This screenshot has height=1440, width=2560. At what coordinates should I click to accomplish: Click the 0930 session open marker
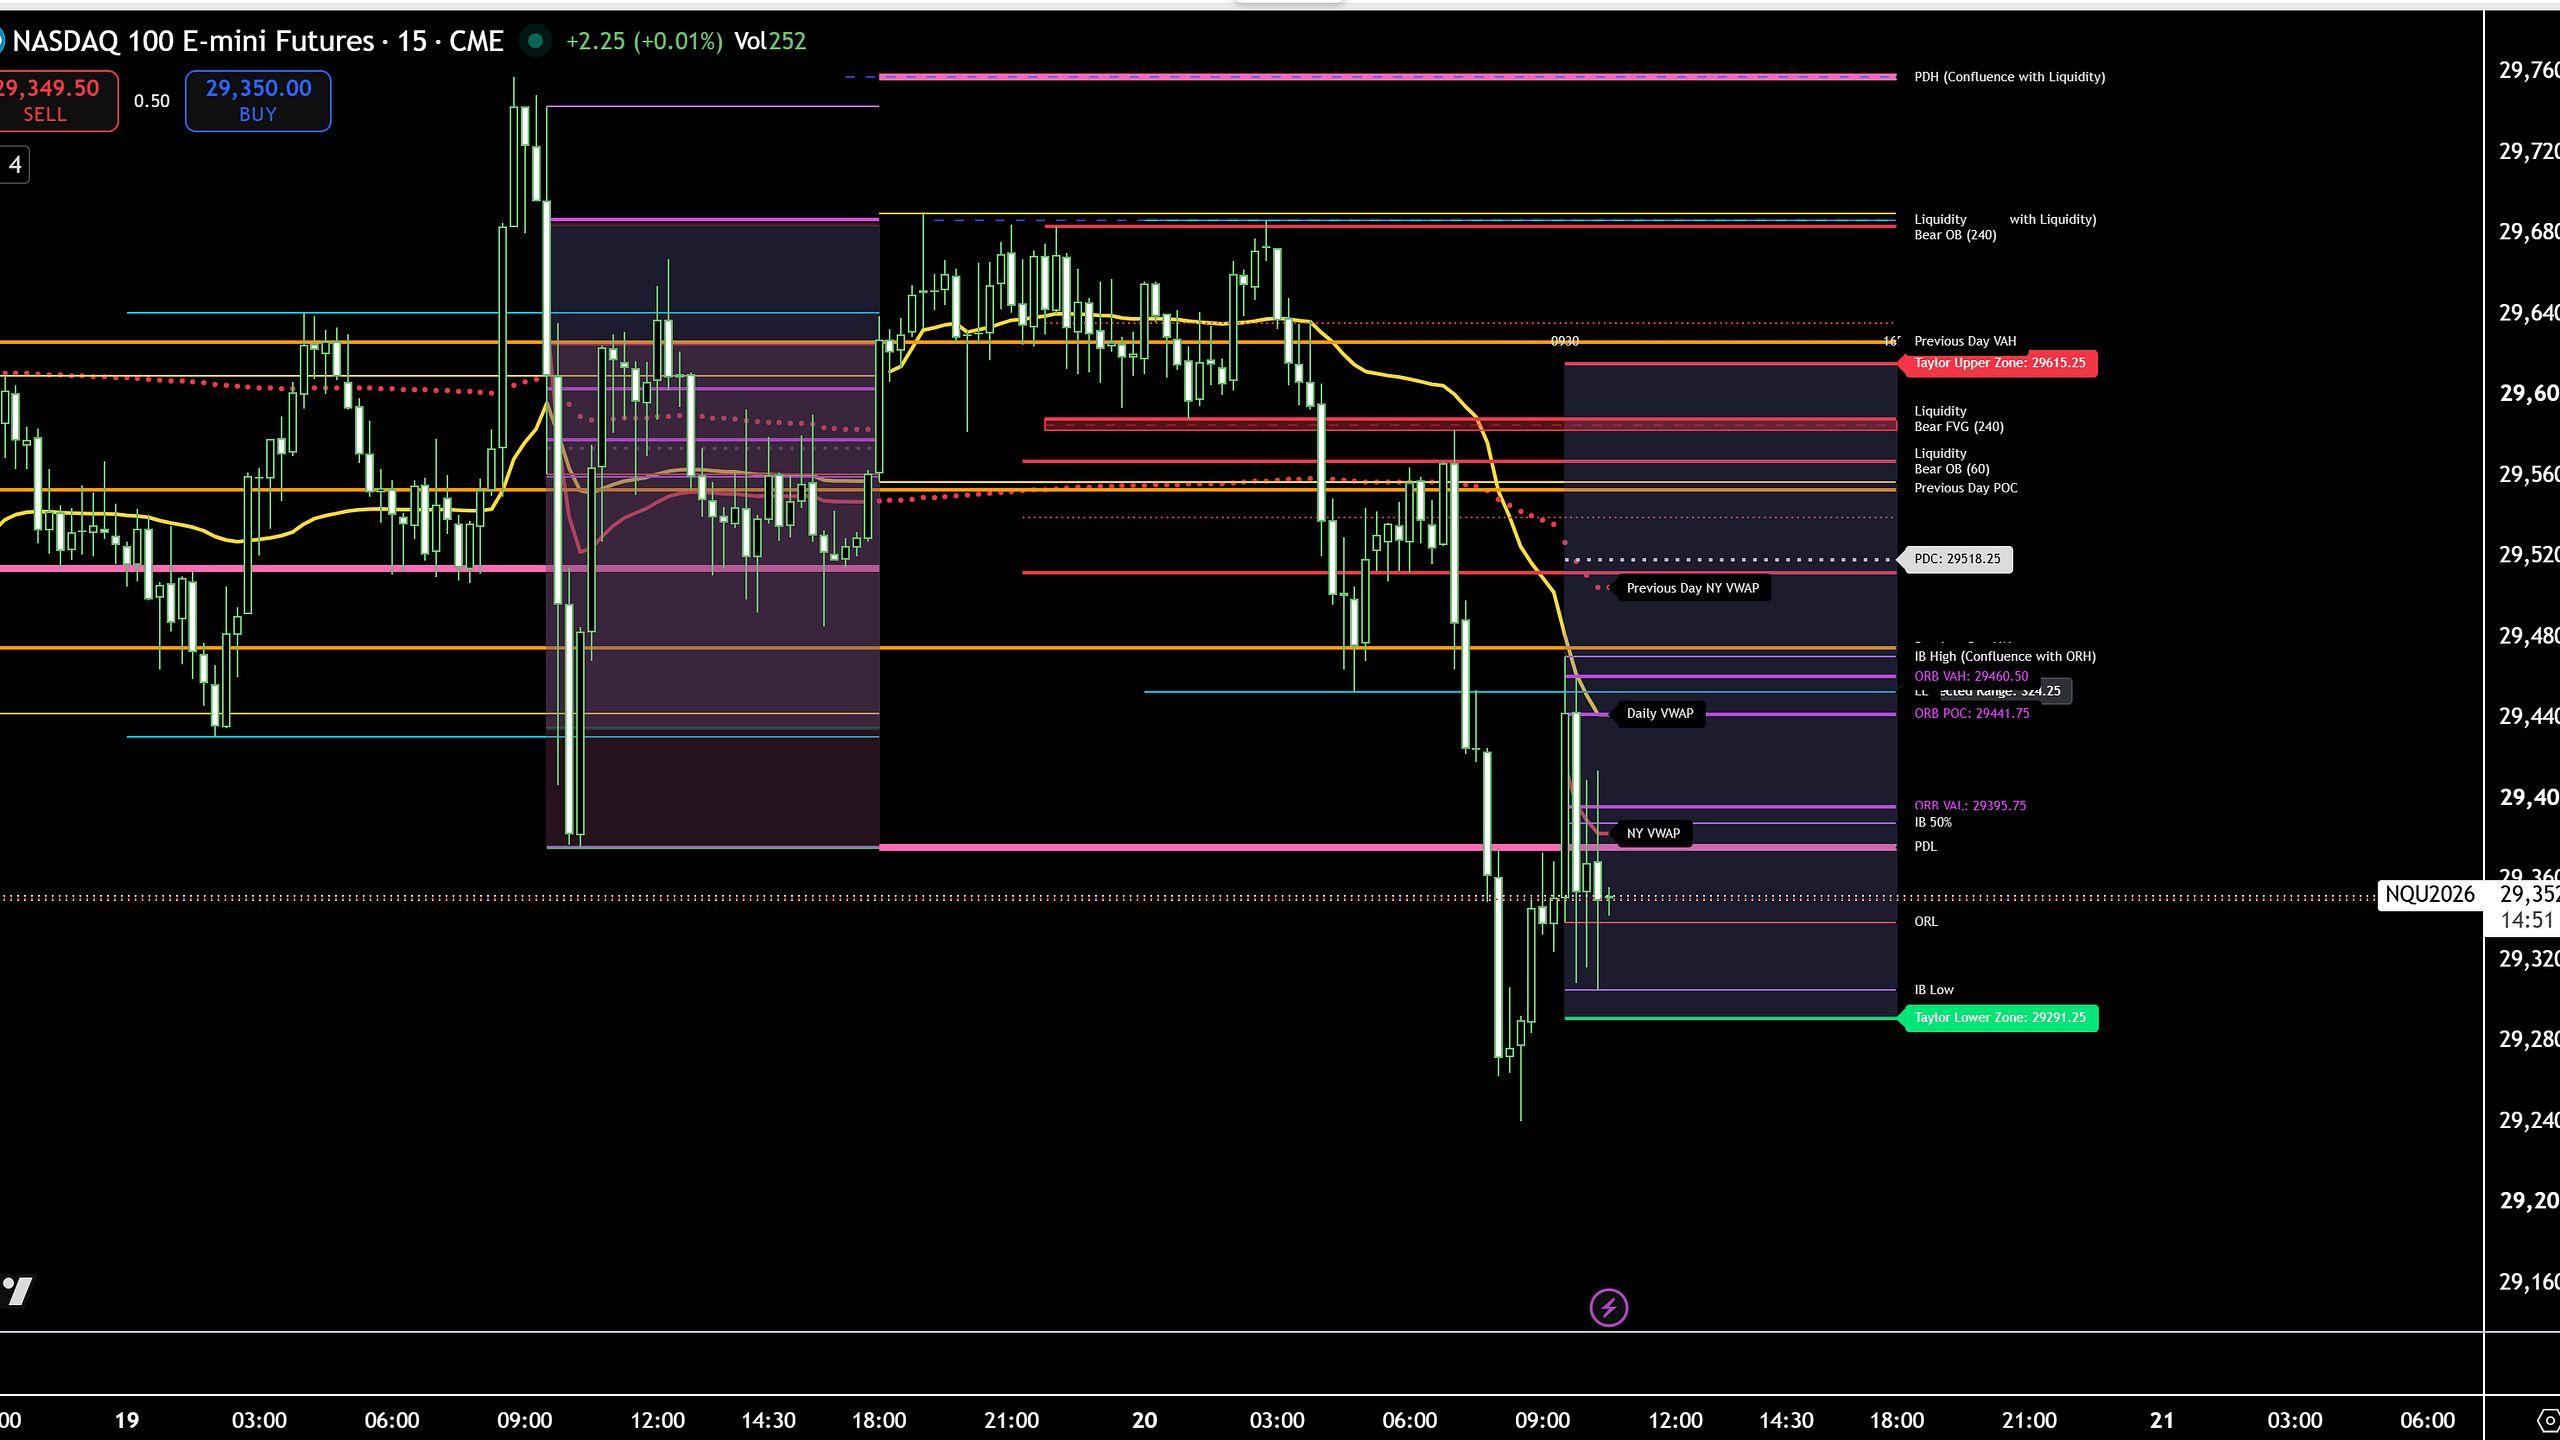[1564, 341]
